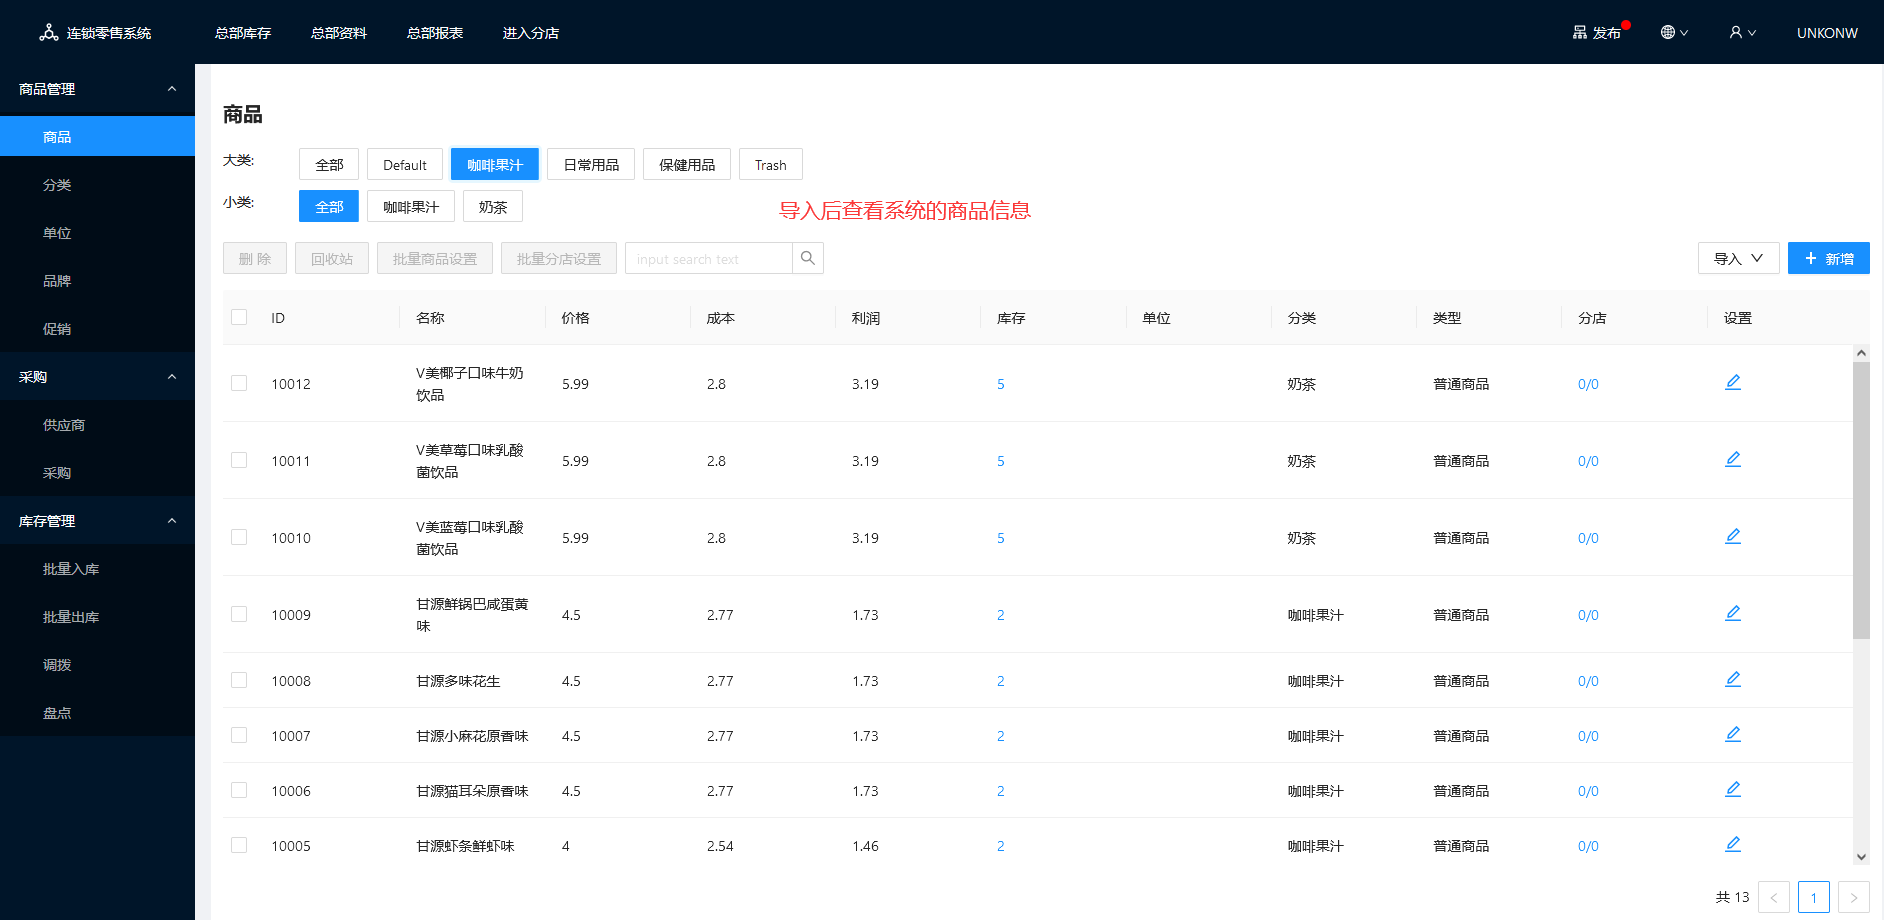Select 促销 in the sidebar
1884x920 pixels.
pyautogui.click(x=97, y=329)
